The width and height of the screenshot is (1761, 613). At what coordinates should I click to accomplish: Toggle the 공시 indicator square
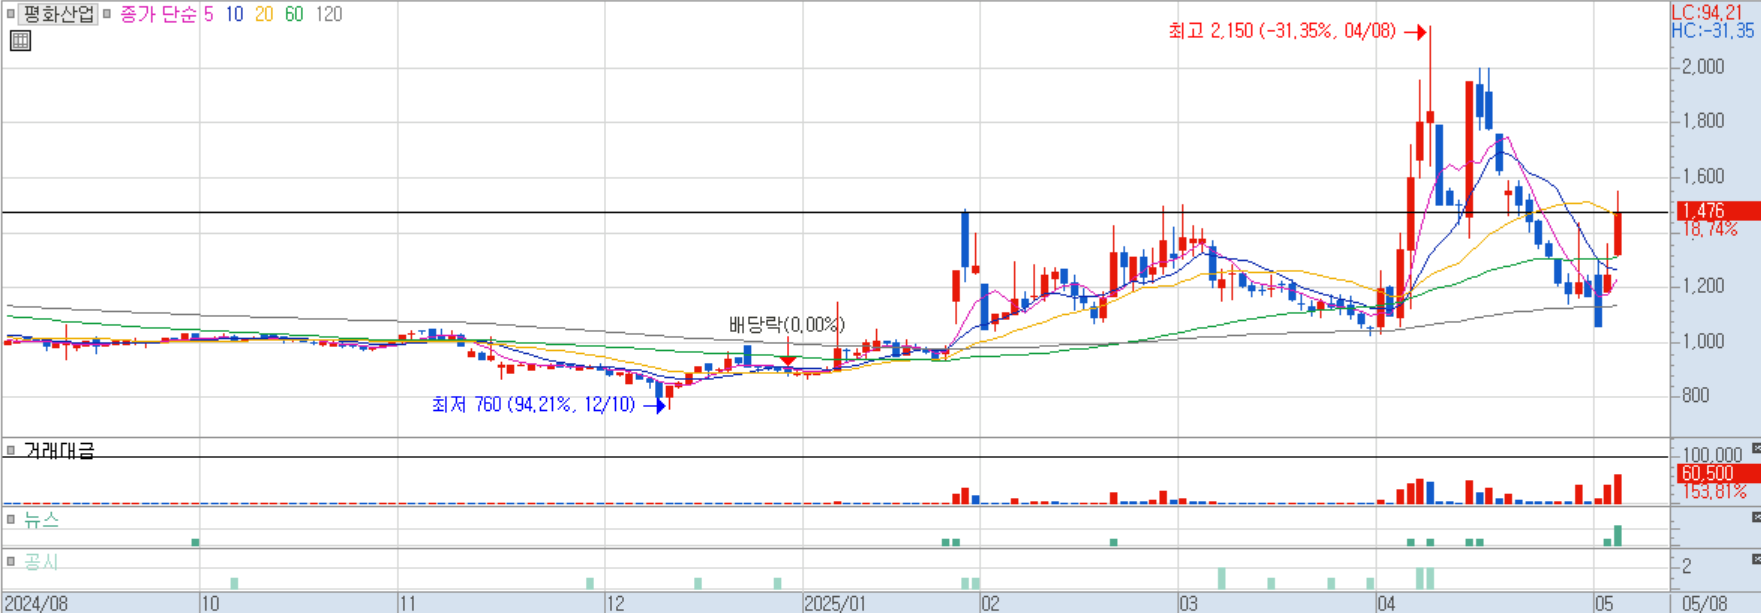click(x=11, y=562)
